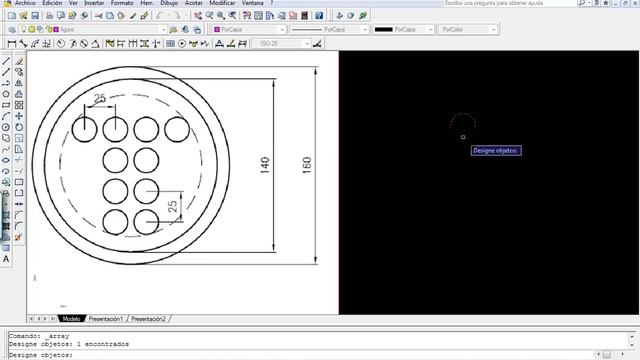Click the Open file icon
This screenshot has width=640, height=360.
(x=23, y=16)
